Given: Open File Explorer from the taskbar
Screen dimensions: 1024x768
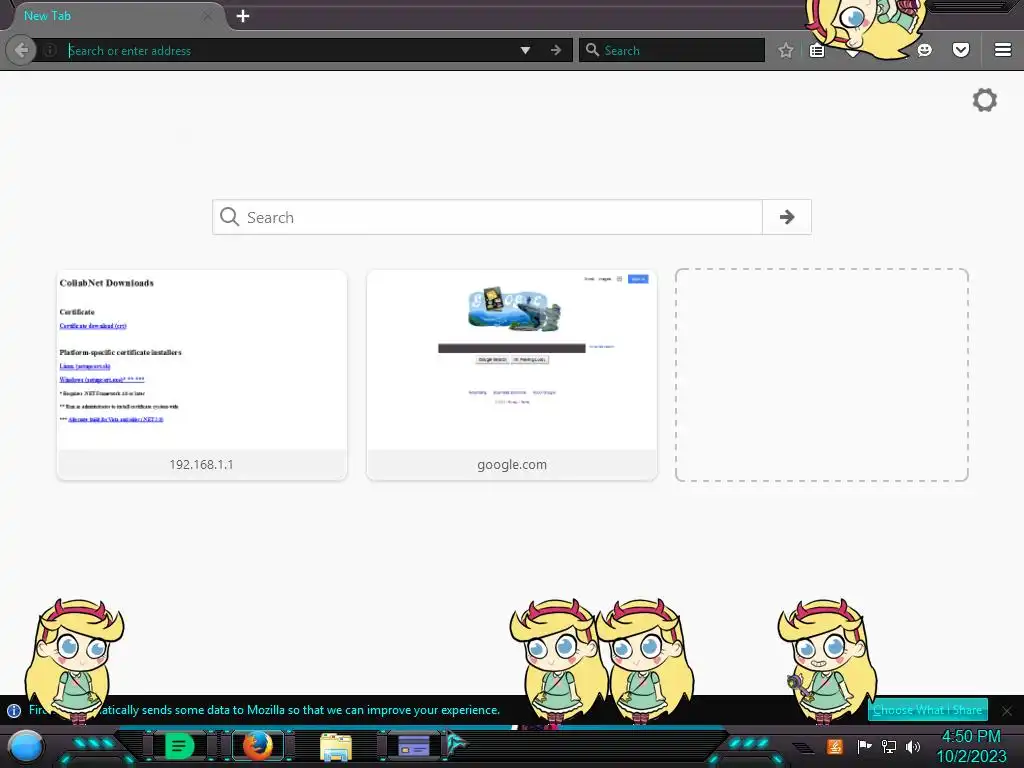Looking at the screenshot, I should pos(336,747).
